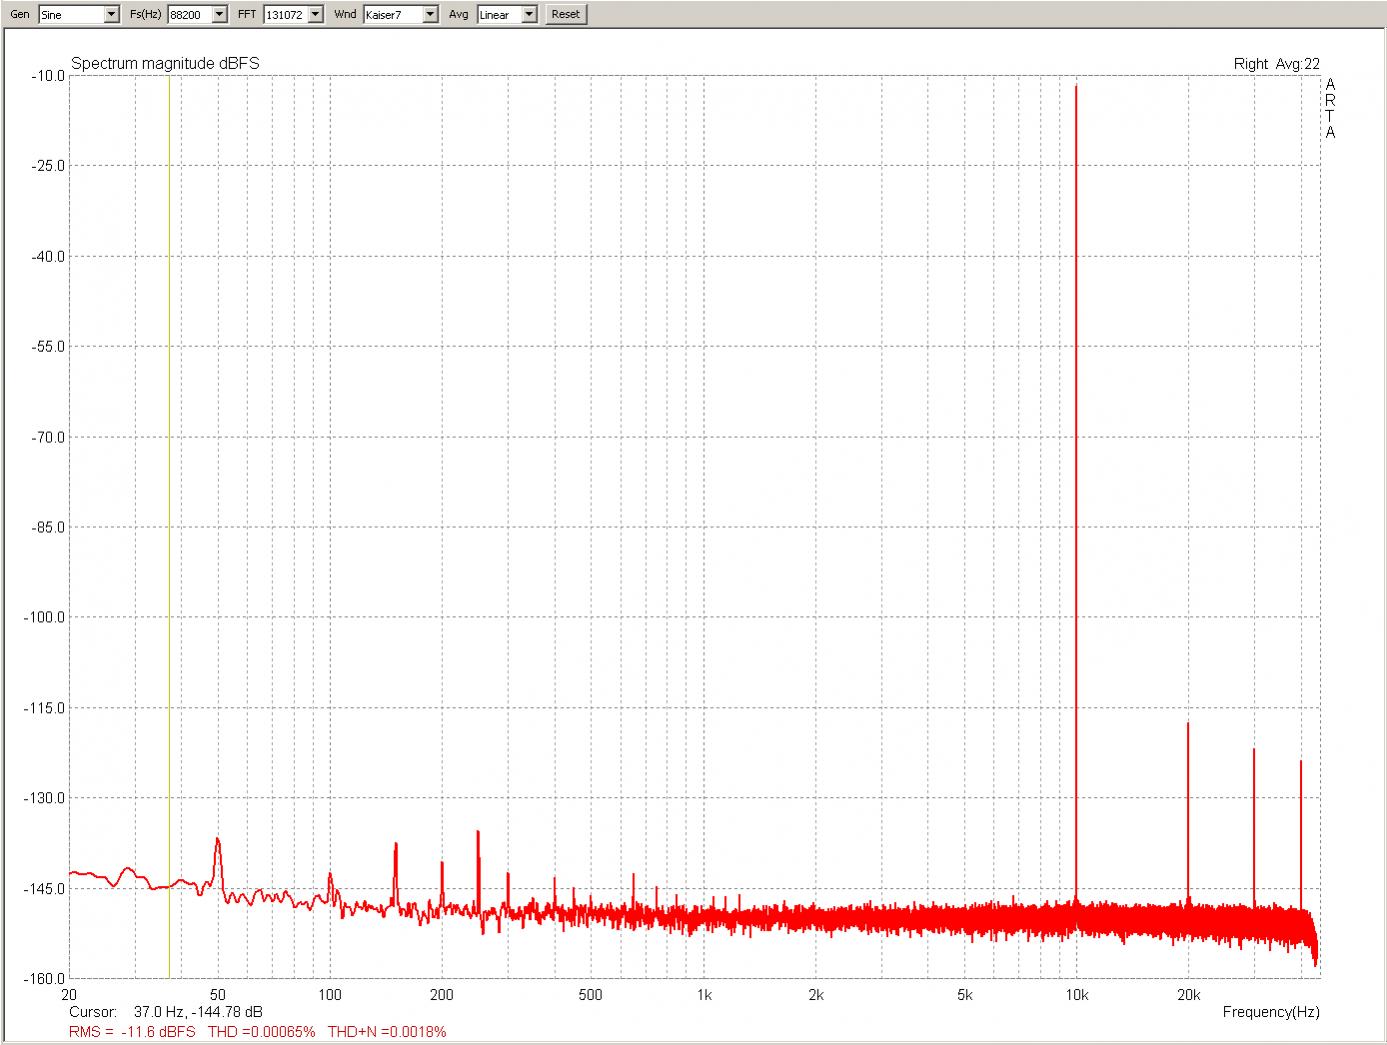Click the -10.0 dB axis label
The width and height of the screenshot is (1387, 1045).
(x=47, y=76)
